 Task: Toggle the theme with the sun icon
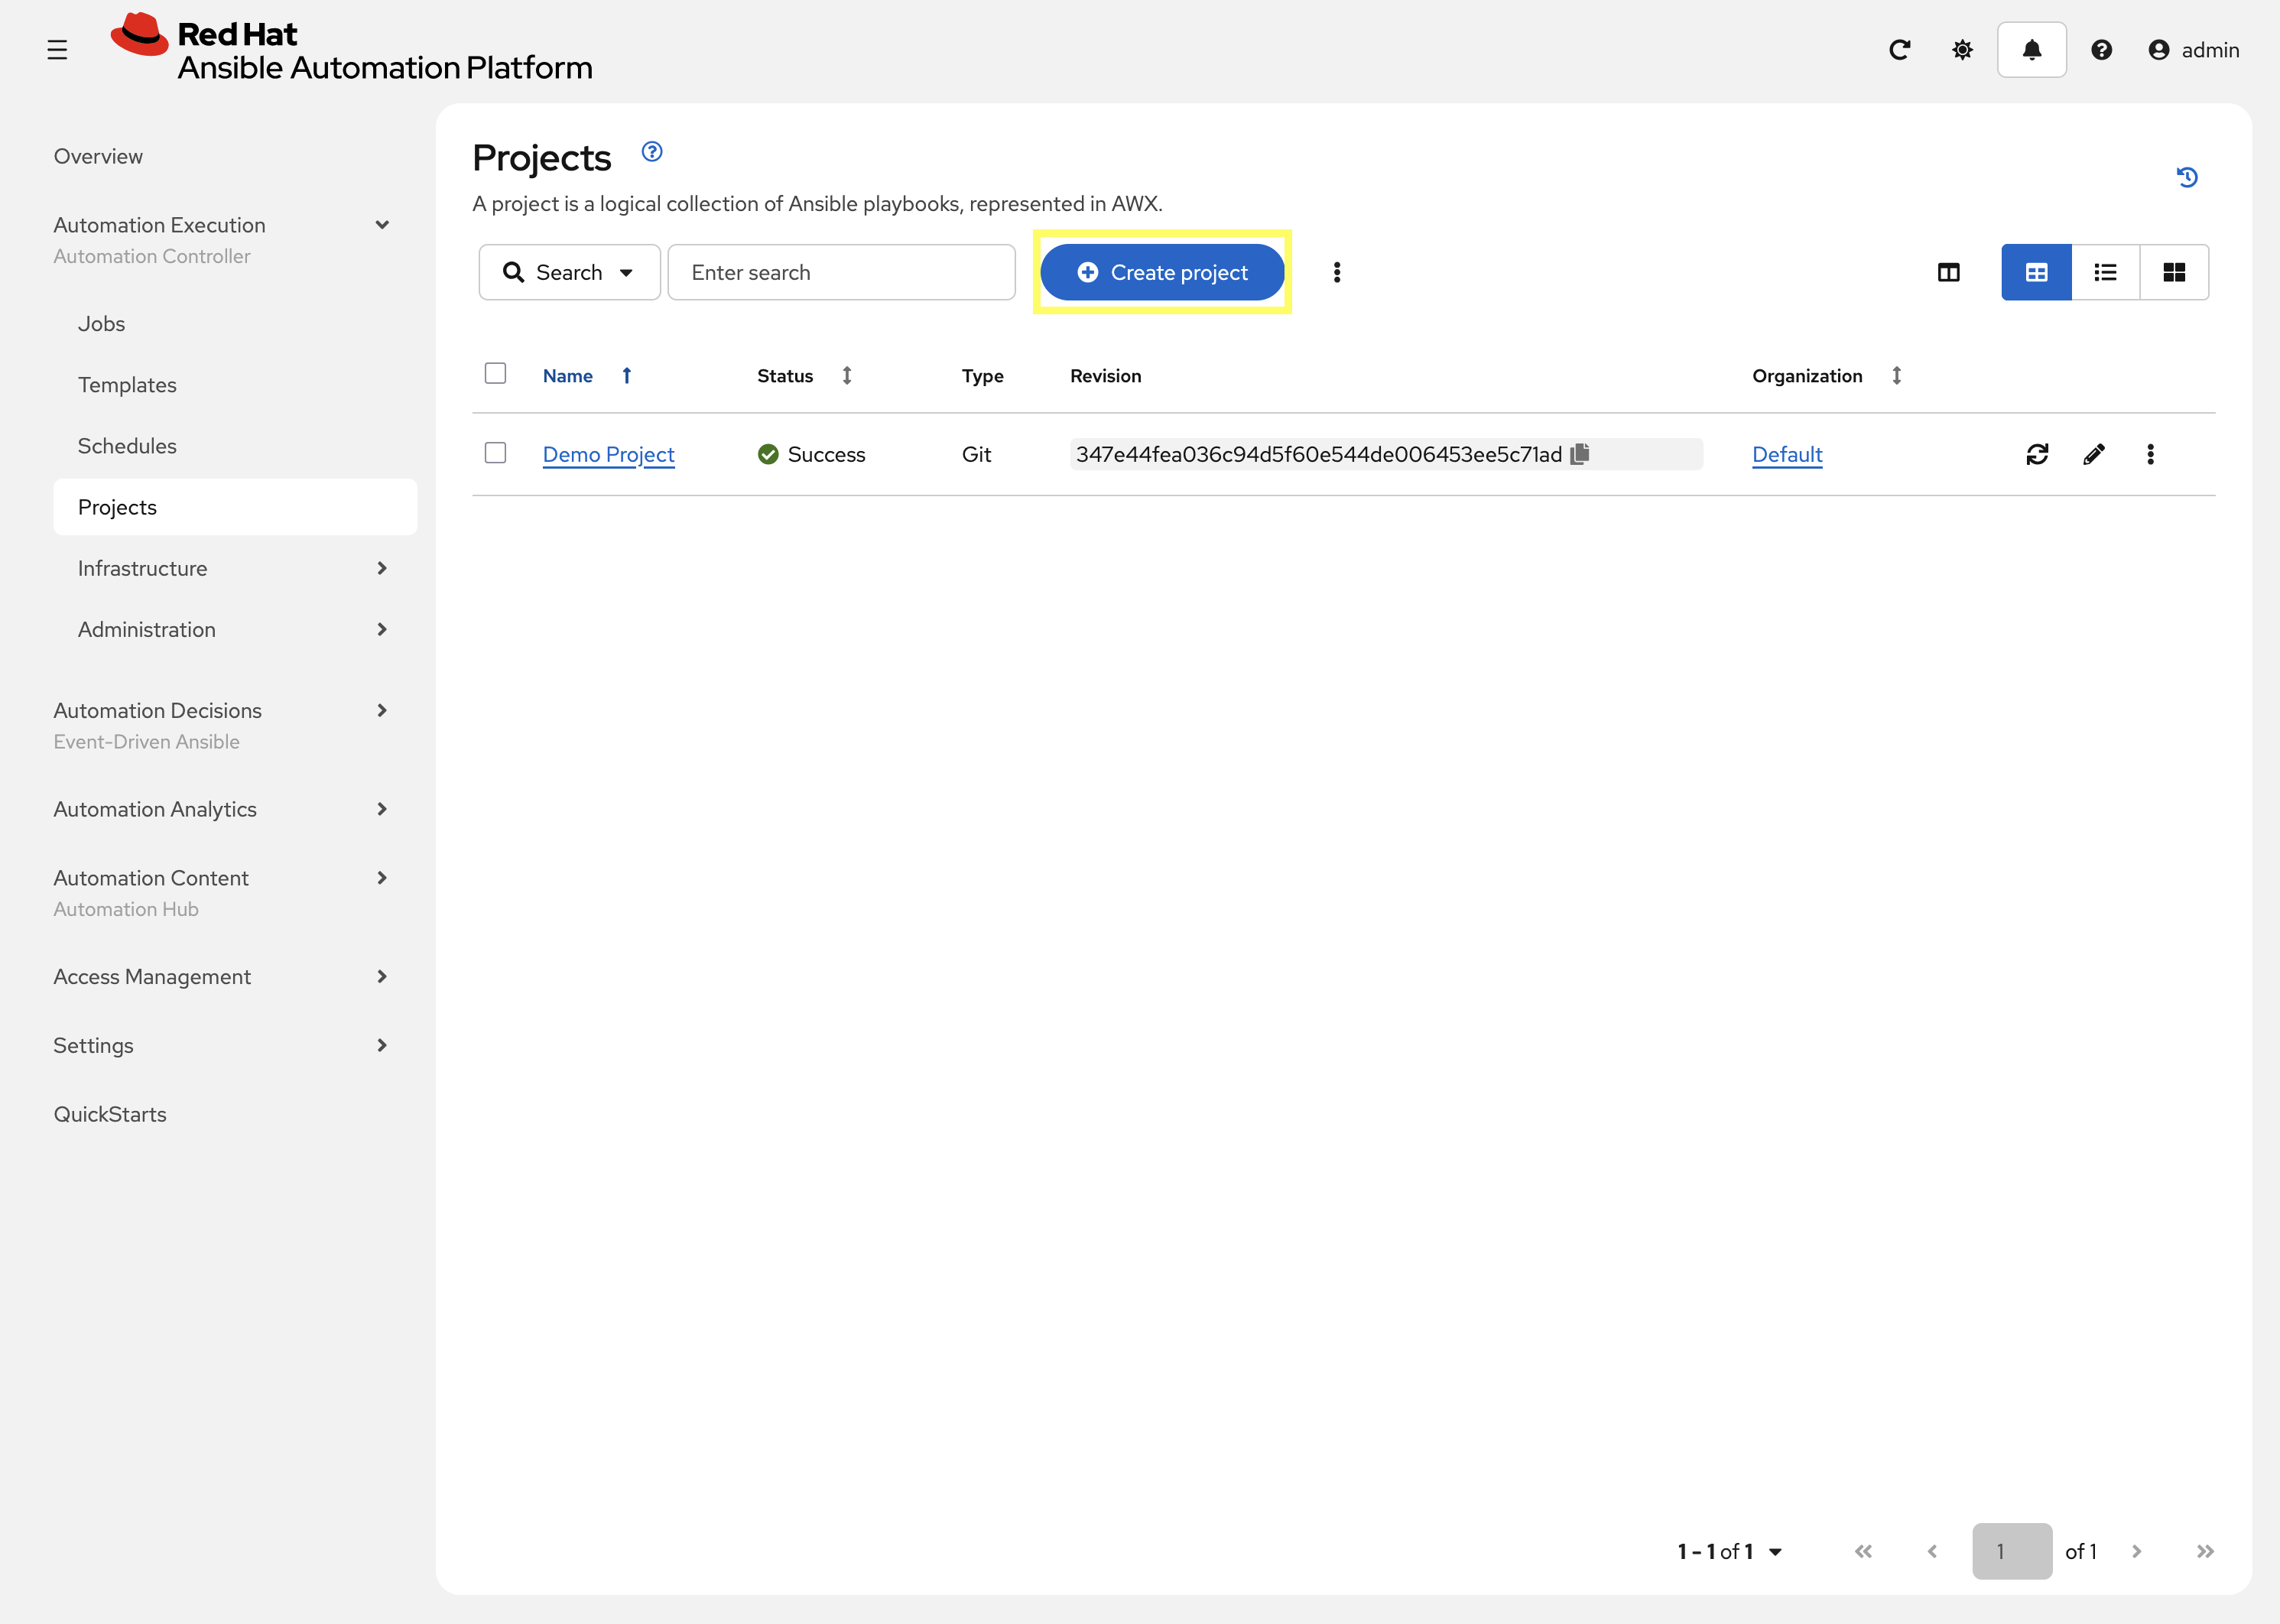[x=1962, y=50]
